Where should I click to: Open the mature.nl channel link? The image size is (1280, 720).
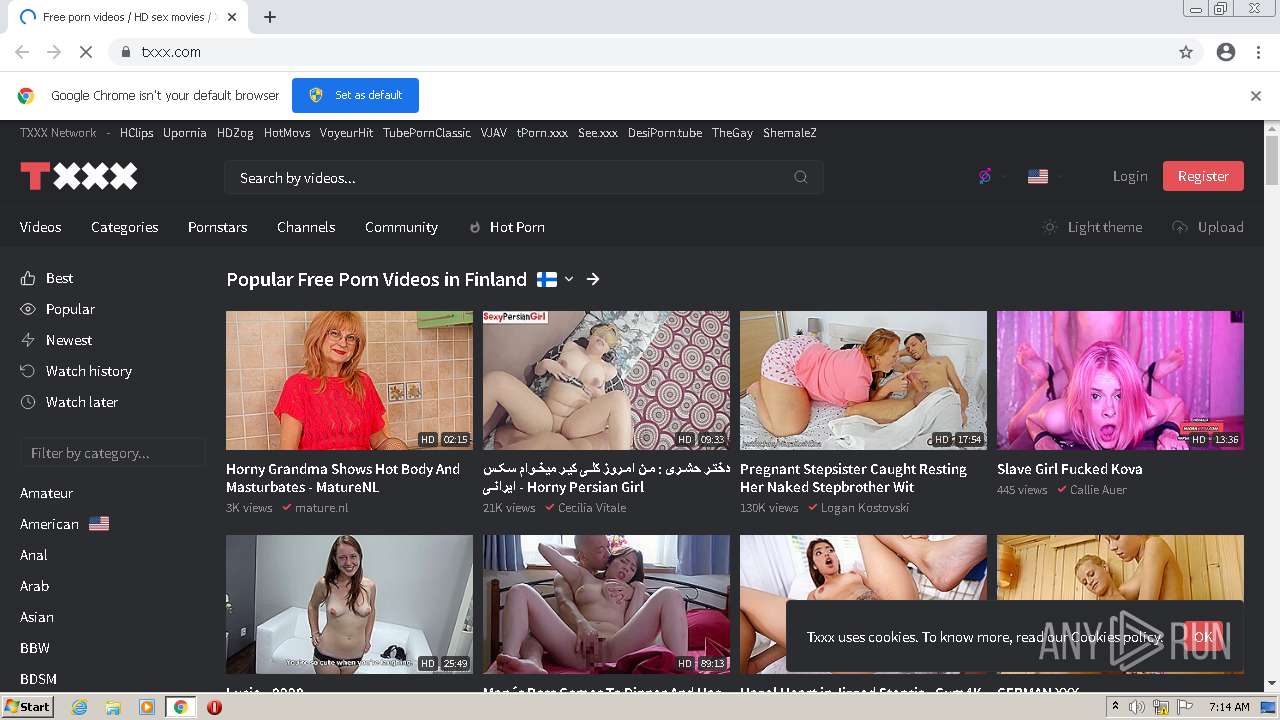coord(321,508)
